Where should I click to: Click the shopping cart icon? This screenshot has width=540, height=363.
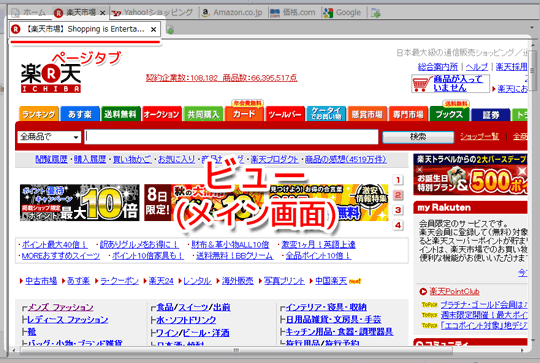422,83
